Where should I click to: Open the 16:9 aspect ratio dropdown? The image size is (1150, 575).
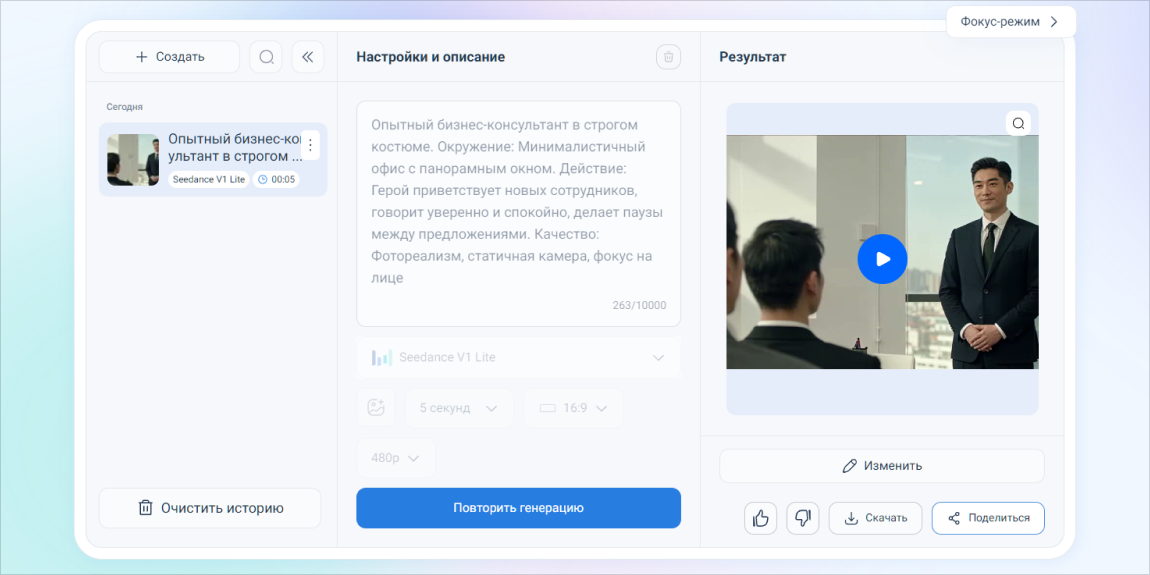point(574,408)
